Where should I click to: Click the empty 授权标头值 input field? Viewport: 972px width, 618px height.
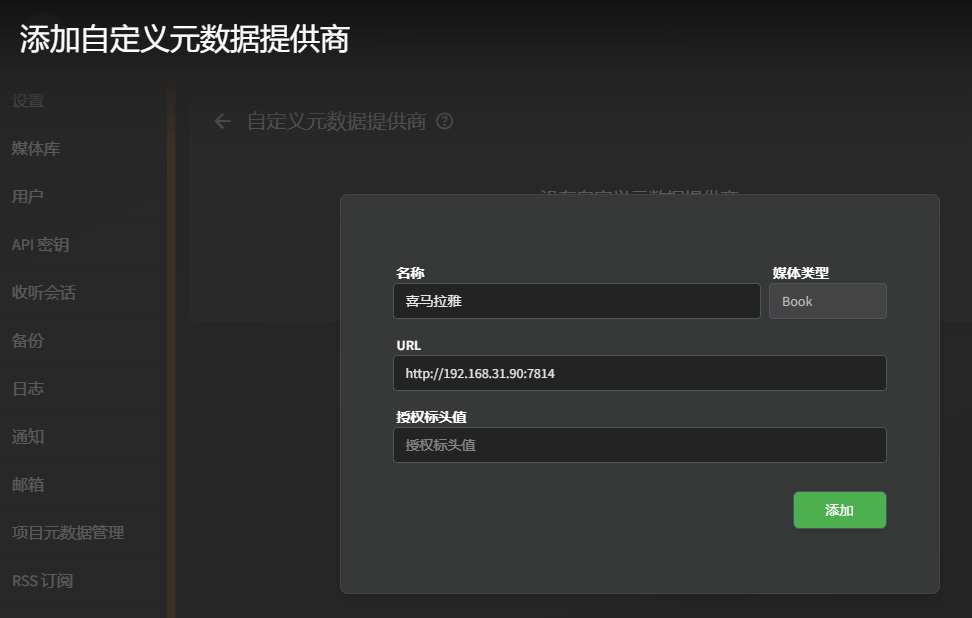click(640, 445)
